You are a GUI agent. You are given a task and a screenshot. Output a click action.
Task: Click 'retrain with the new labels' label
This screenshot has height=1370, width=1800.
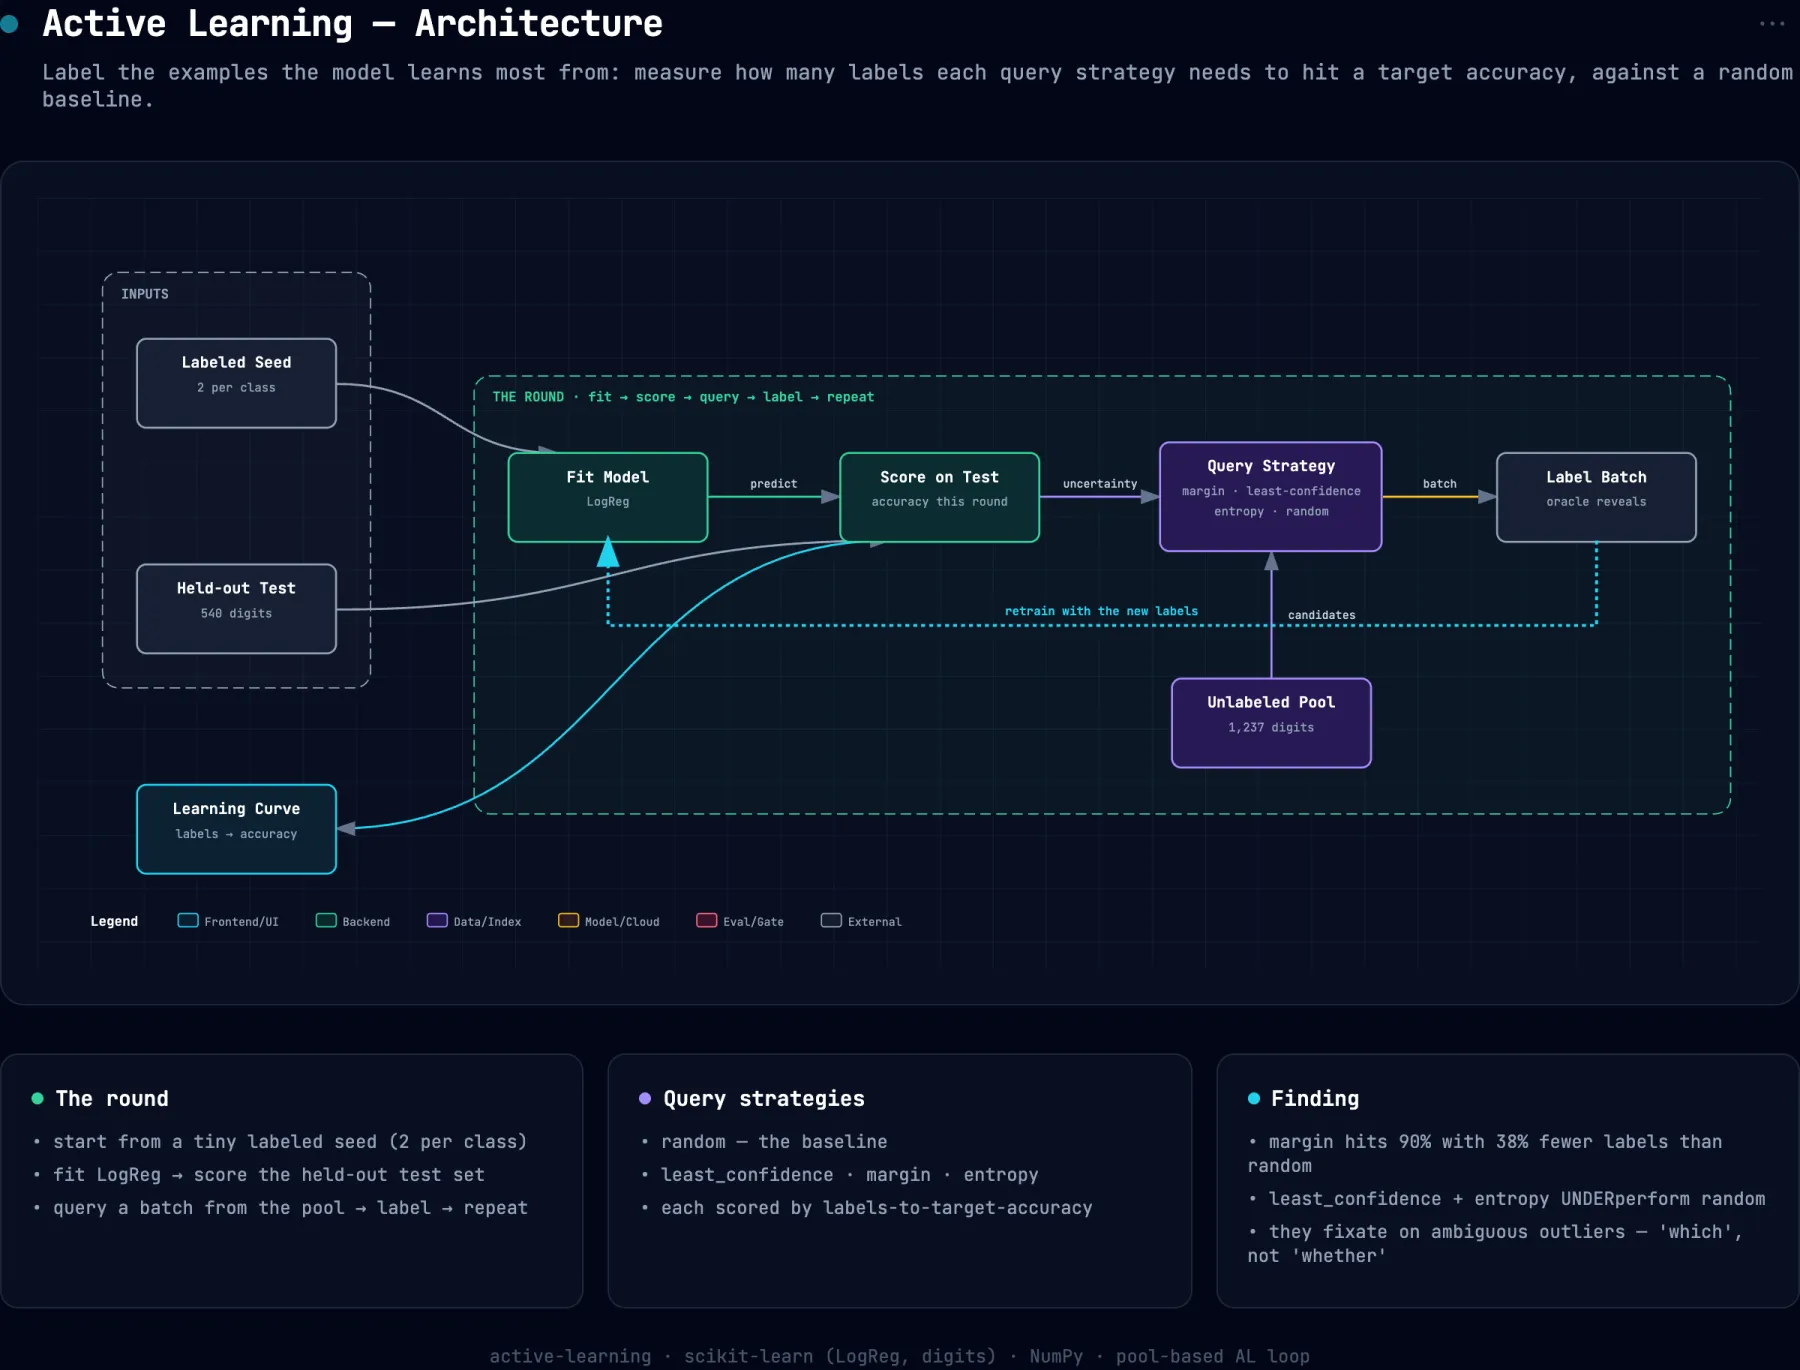click(1101, 611)
